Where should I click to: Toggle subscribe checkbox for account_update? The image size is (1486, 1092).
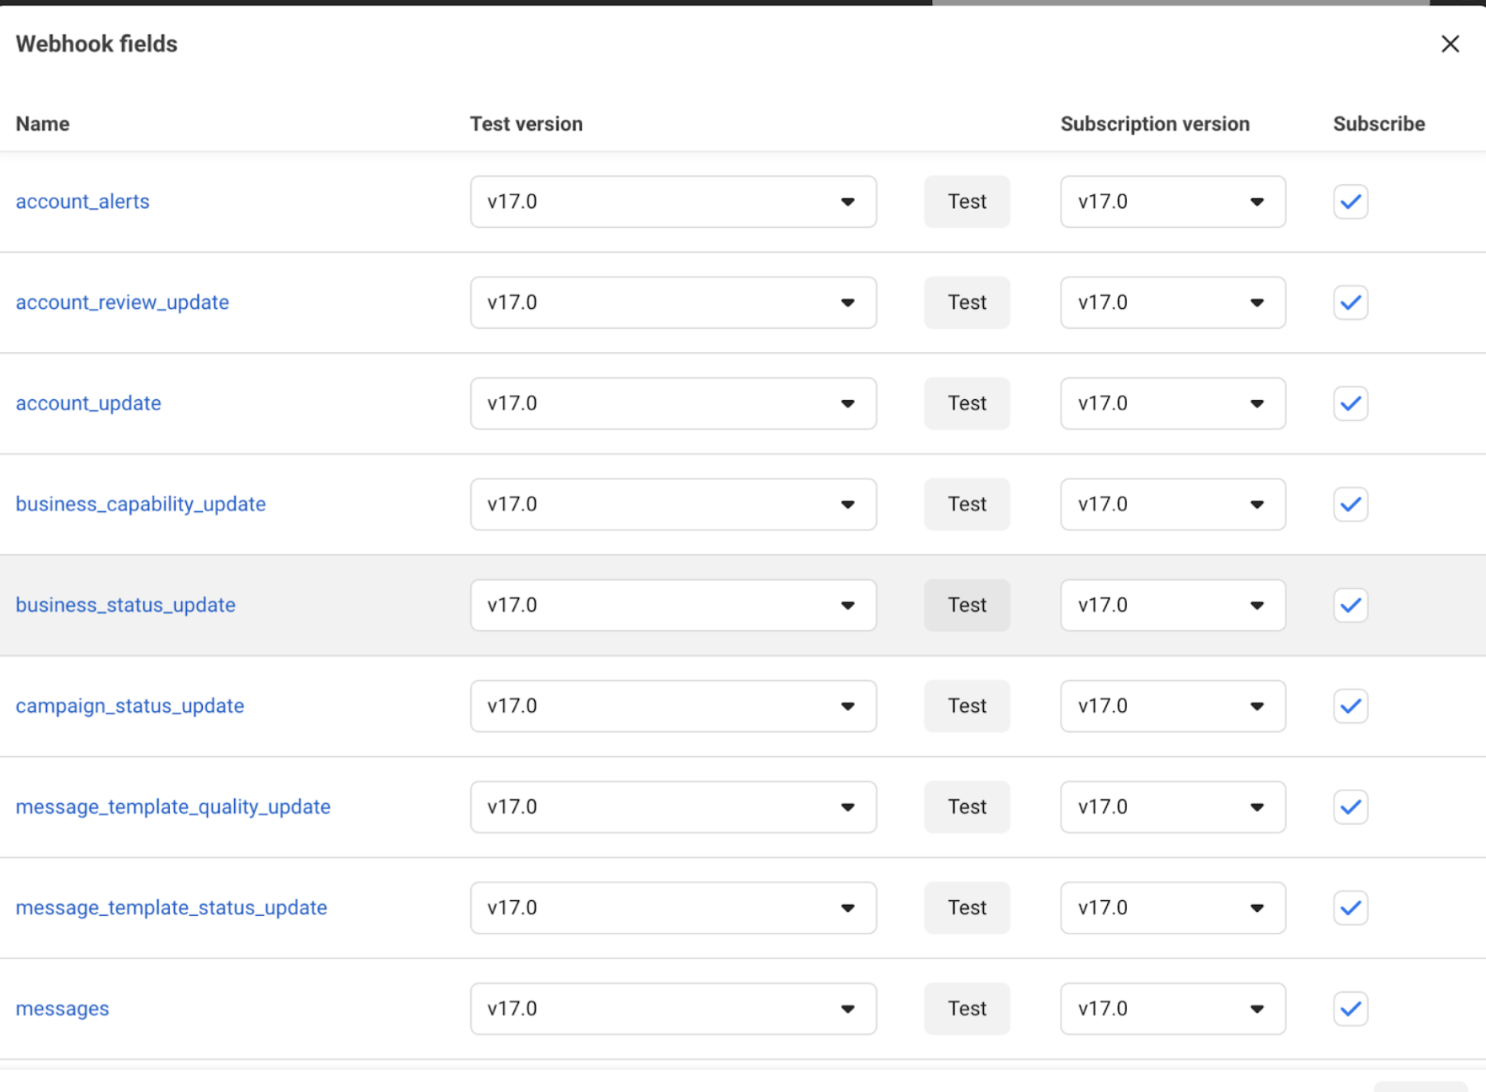coord(1350,404)
